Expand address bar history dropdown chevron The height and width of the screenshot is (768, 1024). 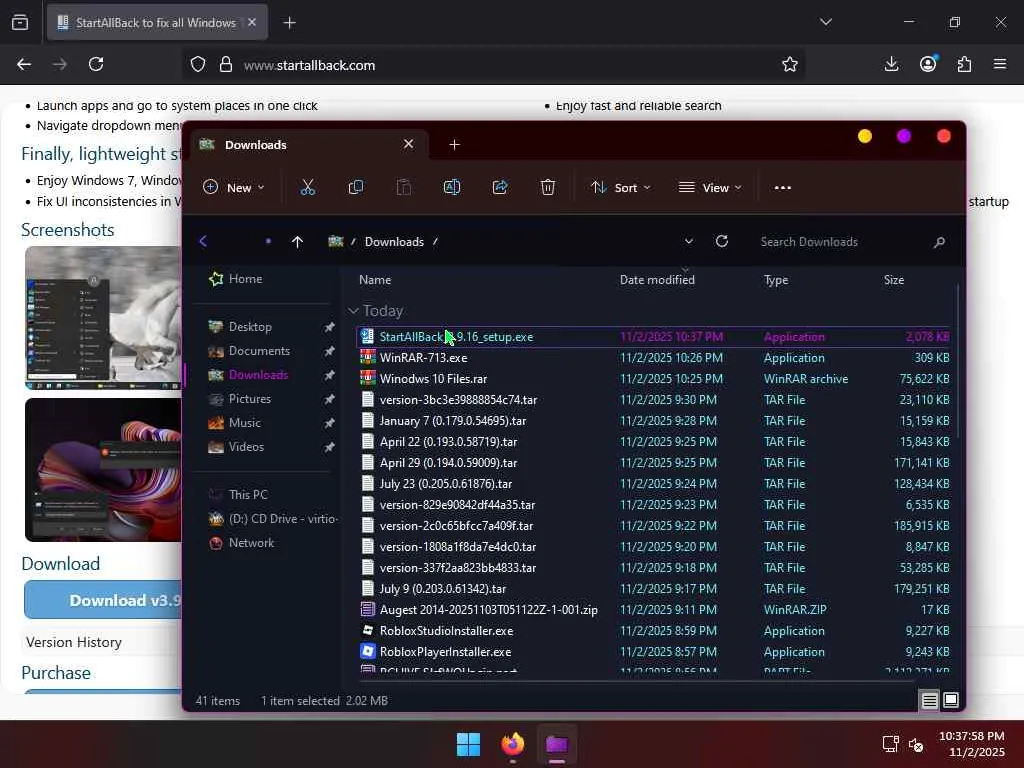pos(688,241)
